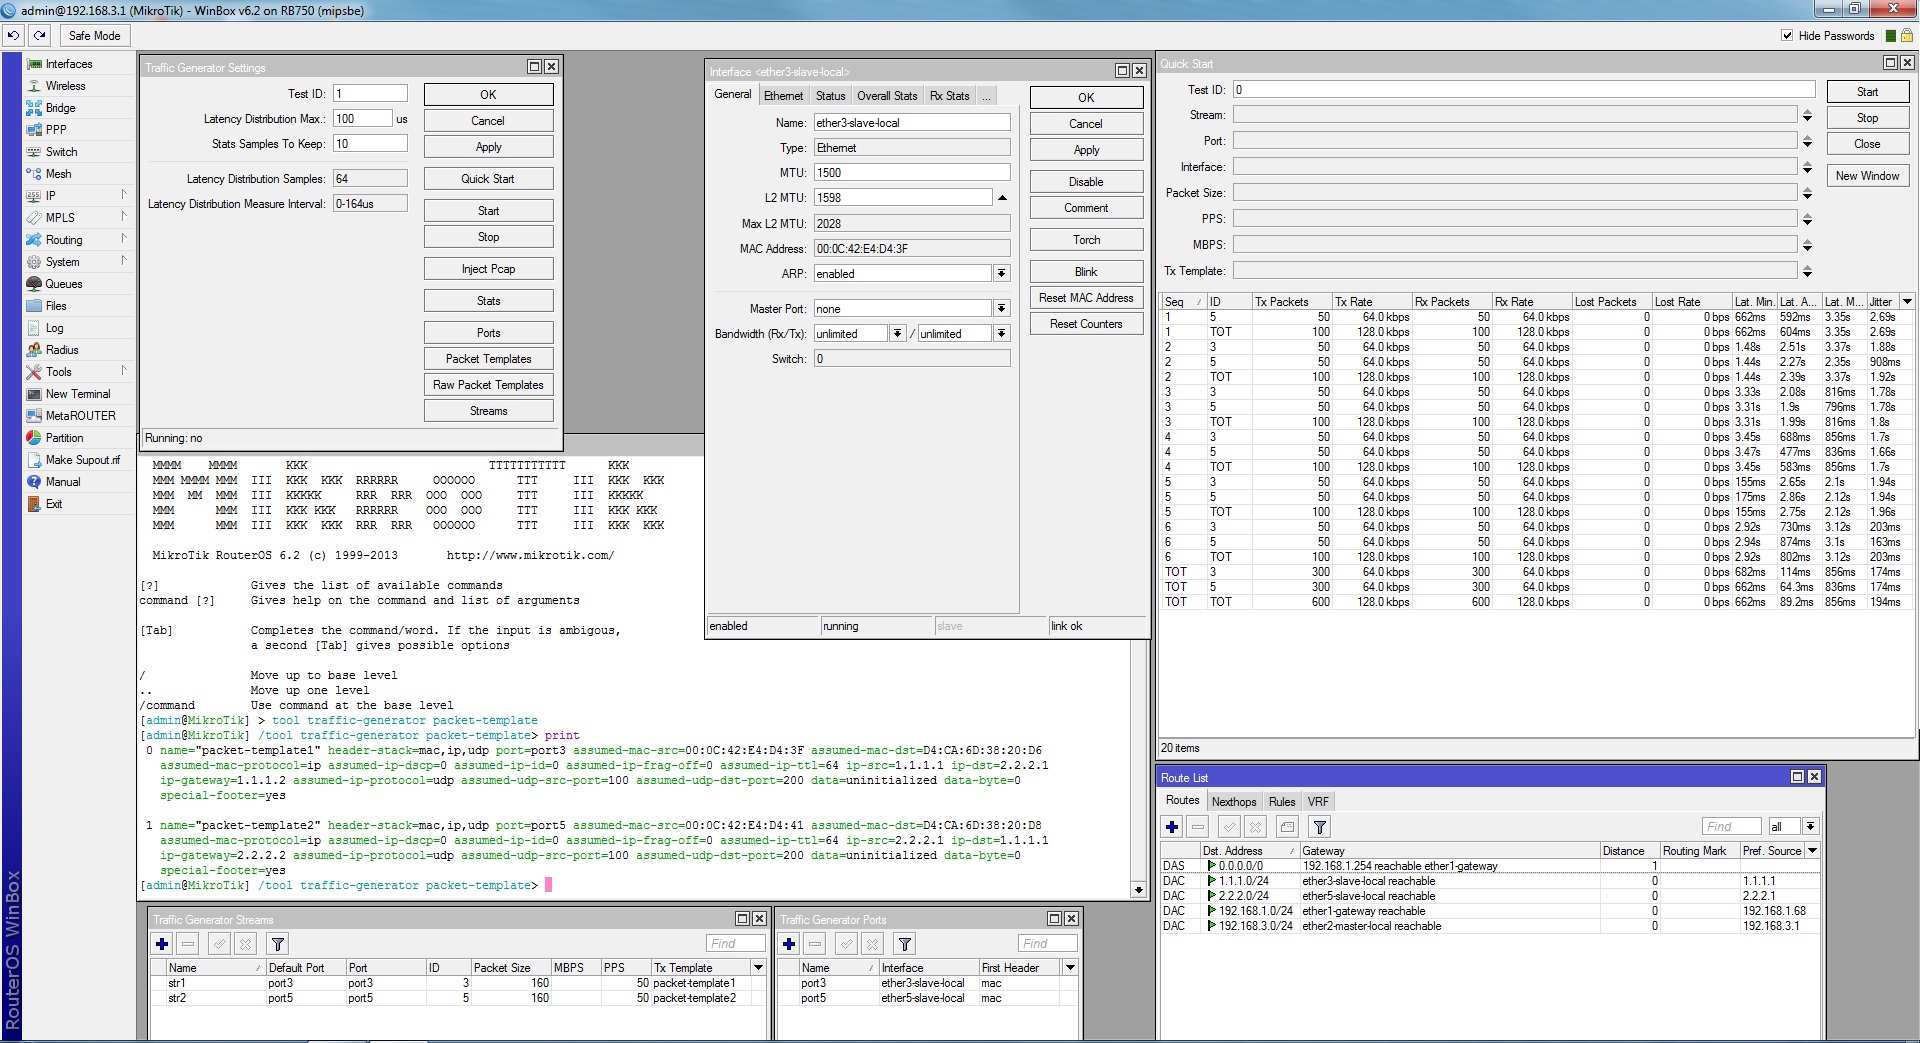The width and height of the screenshot is (1920, 1043).
Task: Expand the Stream field in Quick Start
Action: click(x=1807, y=115)
